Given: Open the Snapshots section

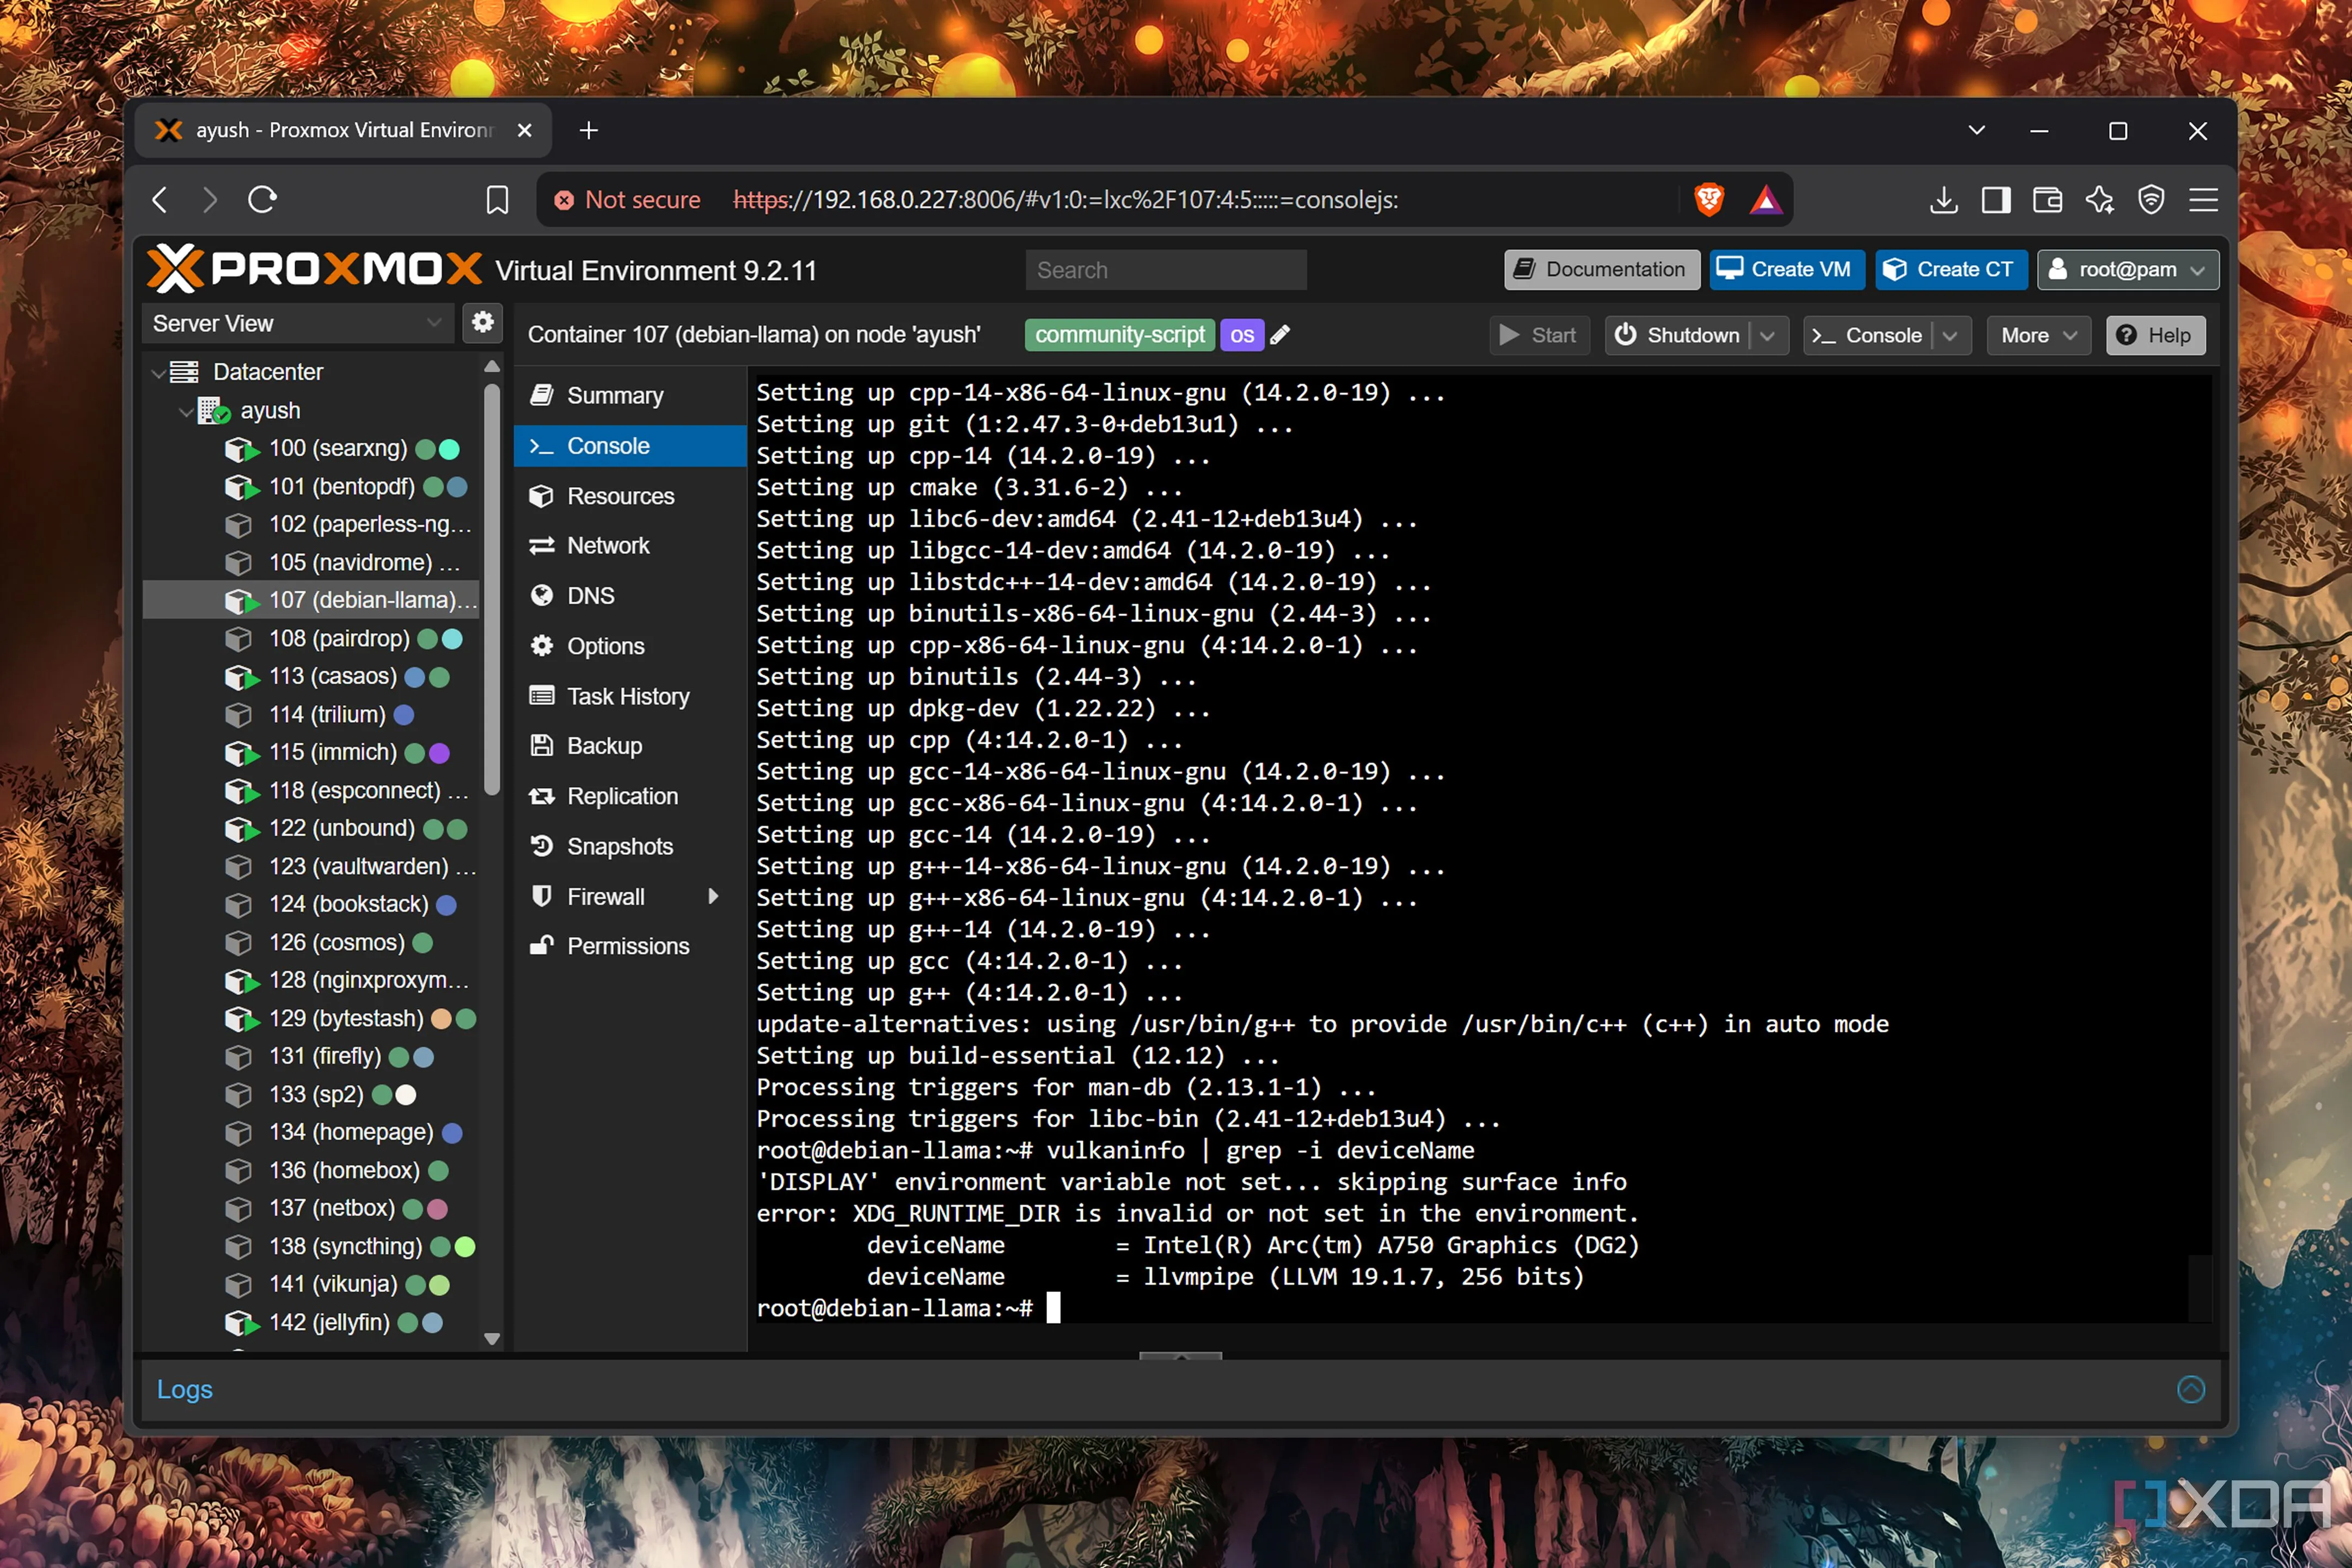Looking at the screenshot, I should point(630,847).
